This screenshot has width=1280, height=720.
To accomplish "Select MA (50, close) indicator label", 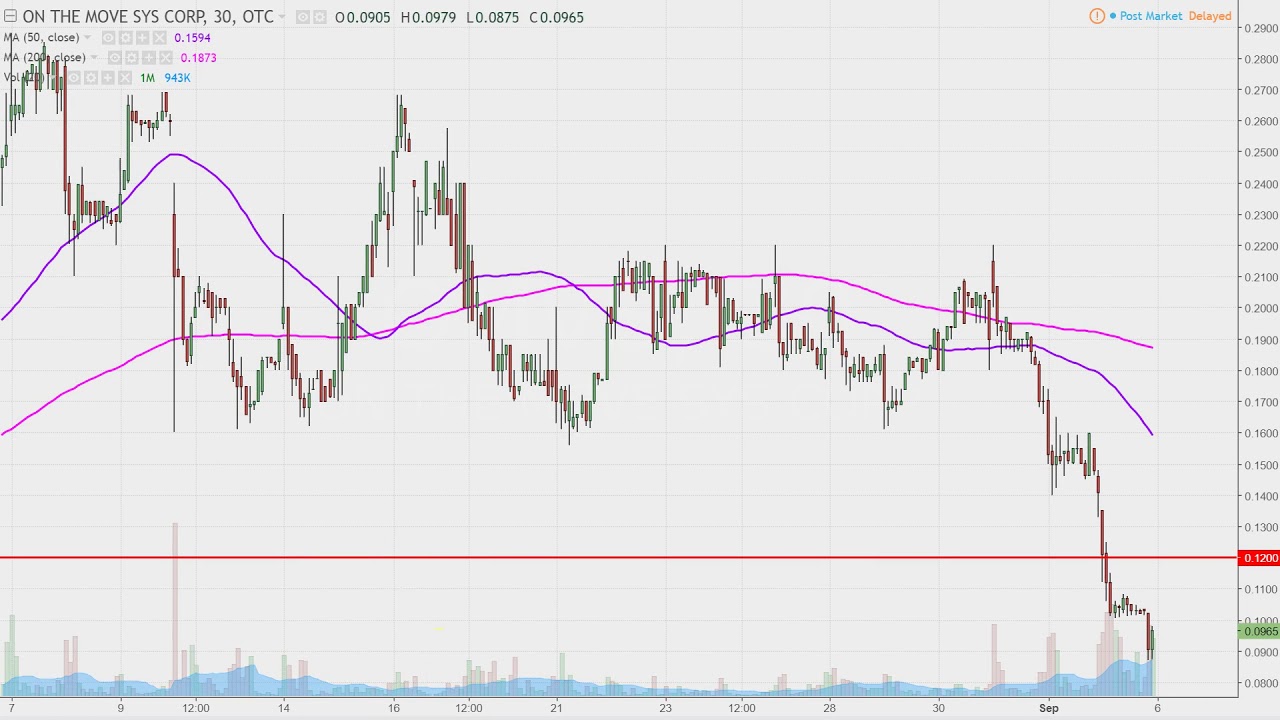I will click(x=41, y=38).
